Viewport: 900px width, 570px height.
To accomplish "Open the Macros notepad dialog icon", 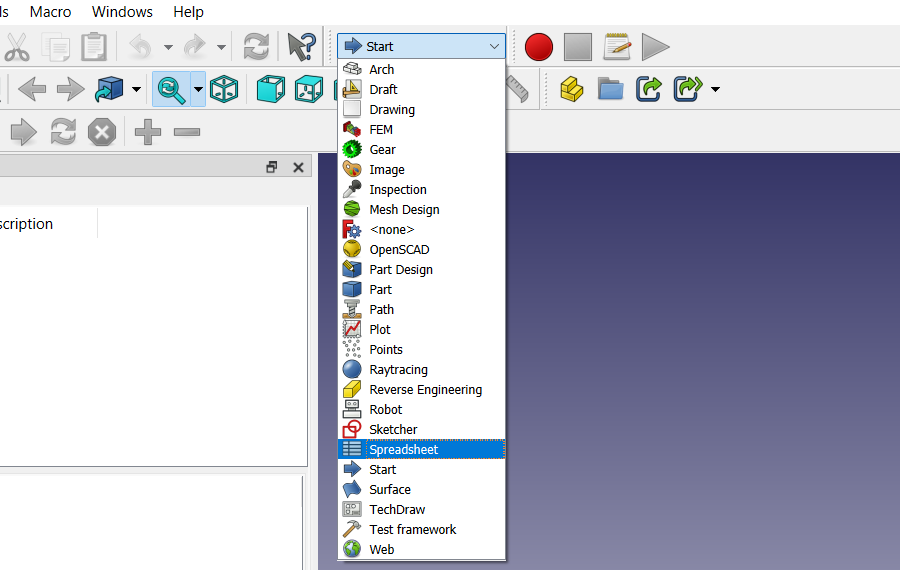I will pyautogui.click(x=617, y=47).
